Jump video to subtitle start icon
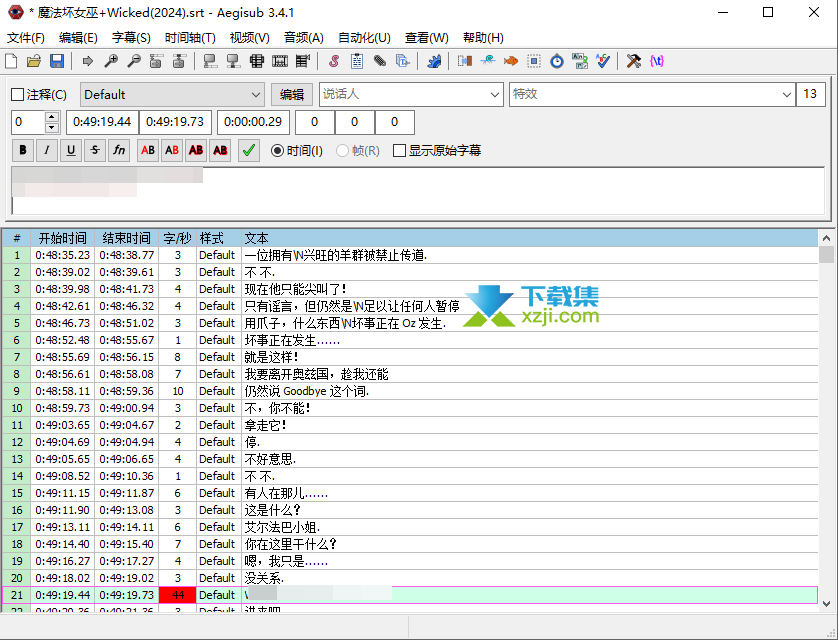 click(x=156, y=61)
